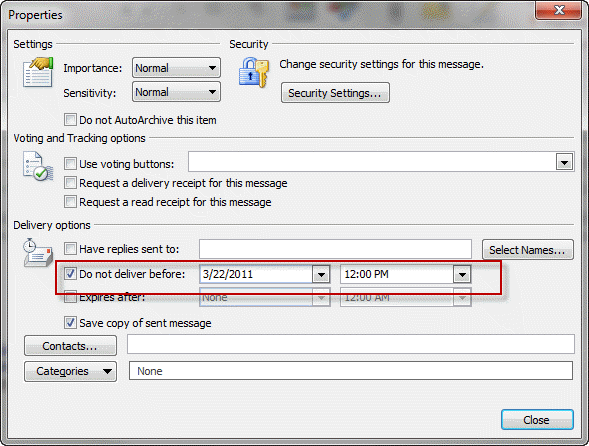Open the Sensitivity dropdown
589x446 pixels.
176,92
